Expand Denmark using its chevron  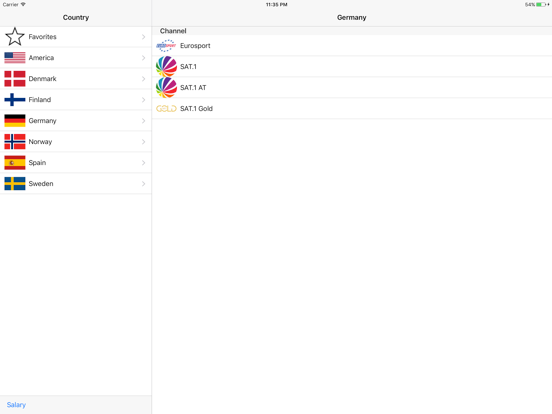(x=144, y=79)
